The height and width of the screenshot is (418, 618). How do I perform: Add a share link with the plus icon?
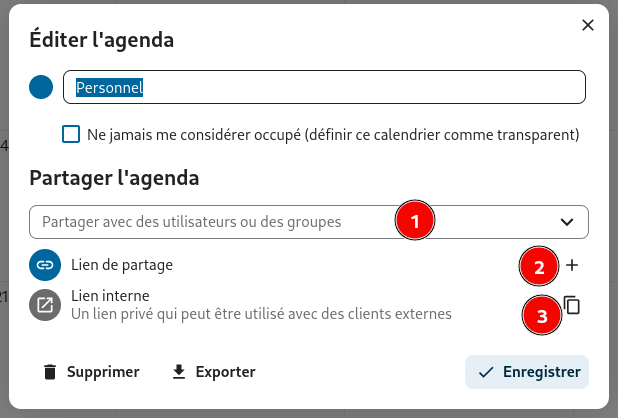tap(572, 265)
